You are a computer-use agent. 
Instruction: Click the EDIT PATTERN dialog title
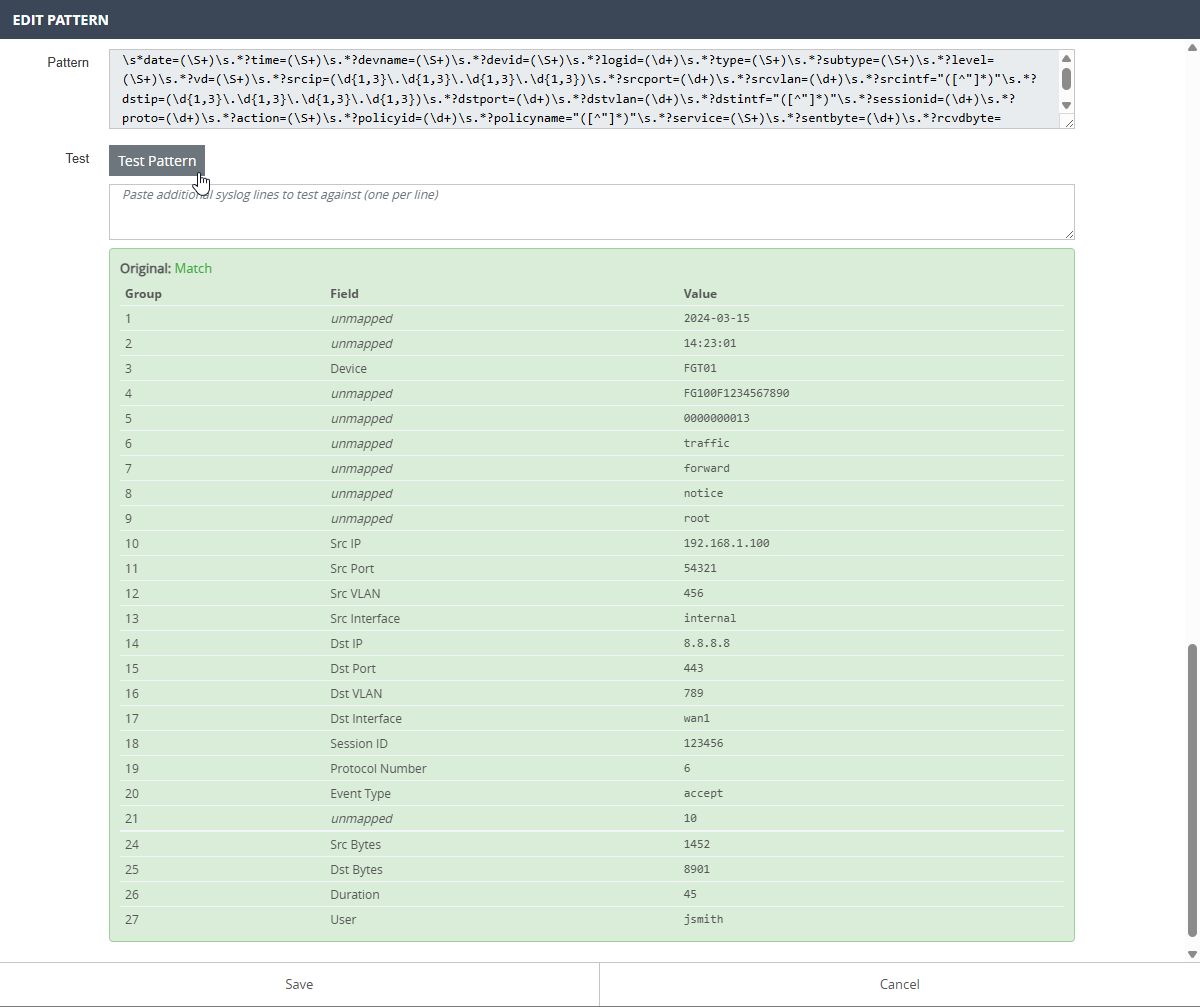pyautogui.click(x=60, y=20)
